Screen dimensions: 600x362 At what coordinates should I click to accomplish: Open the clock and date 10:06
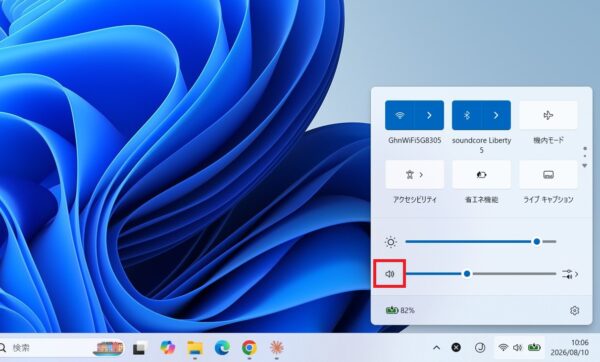(x=569, y=347)
